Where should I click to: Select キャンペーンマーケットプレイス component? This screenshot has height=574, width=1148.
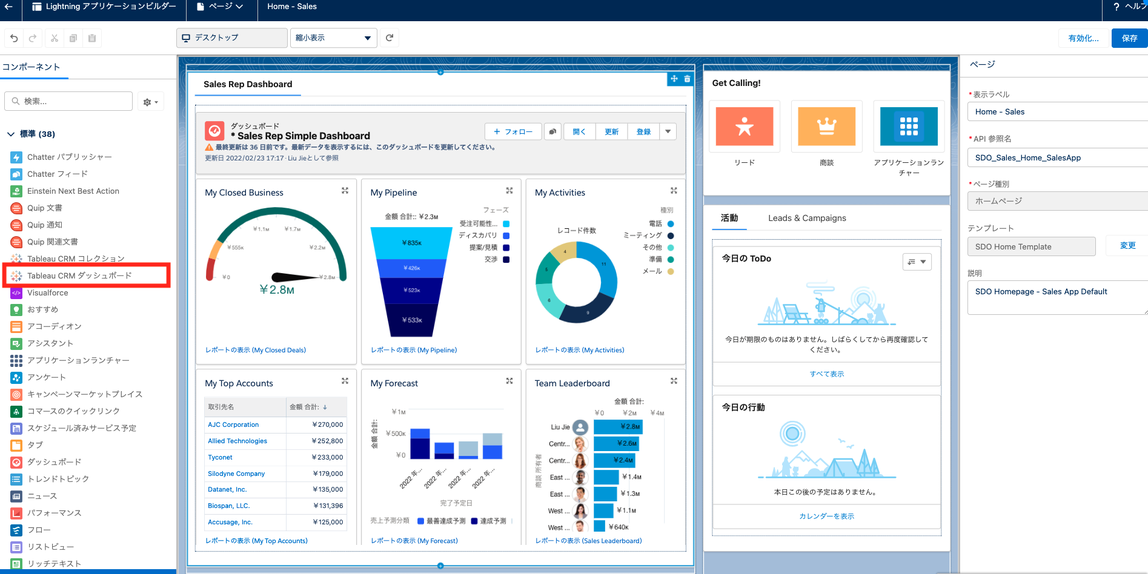click(85, 394)
